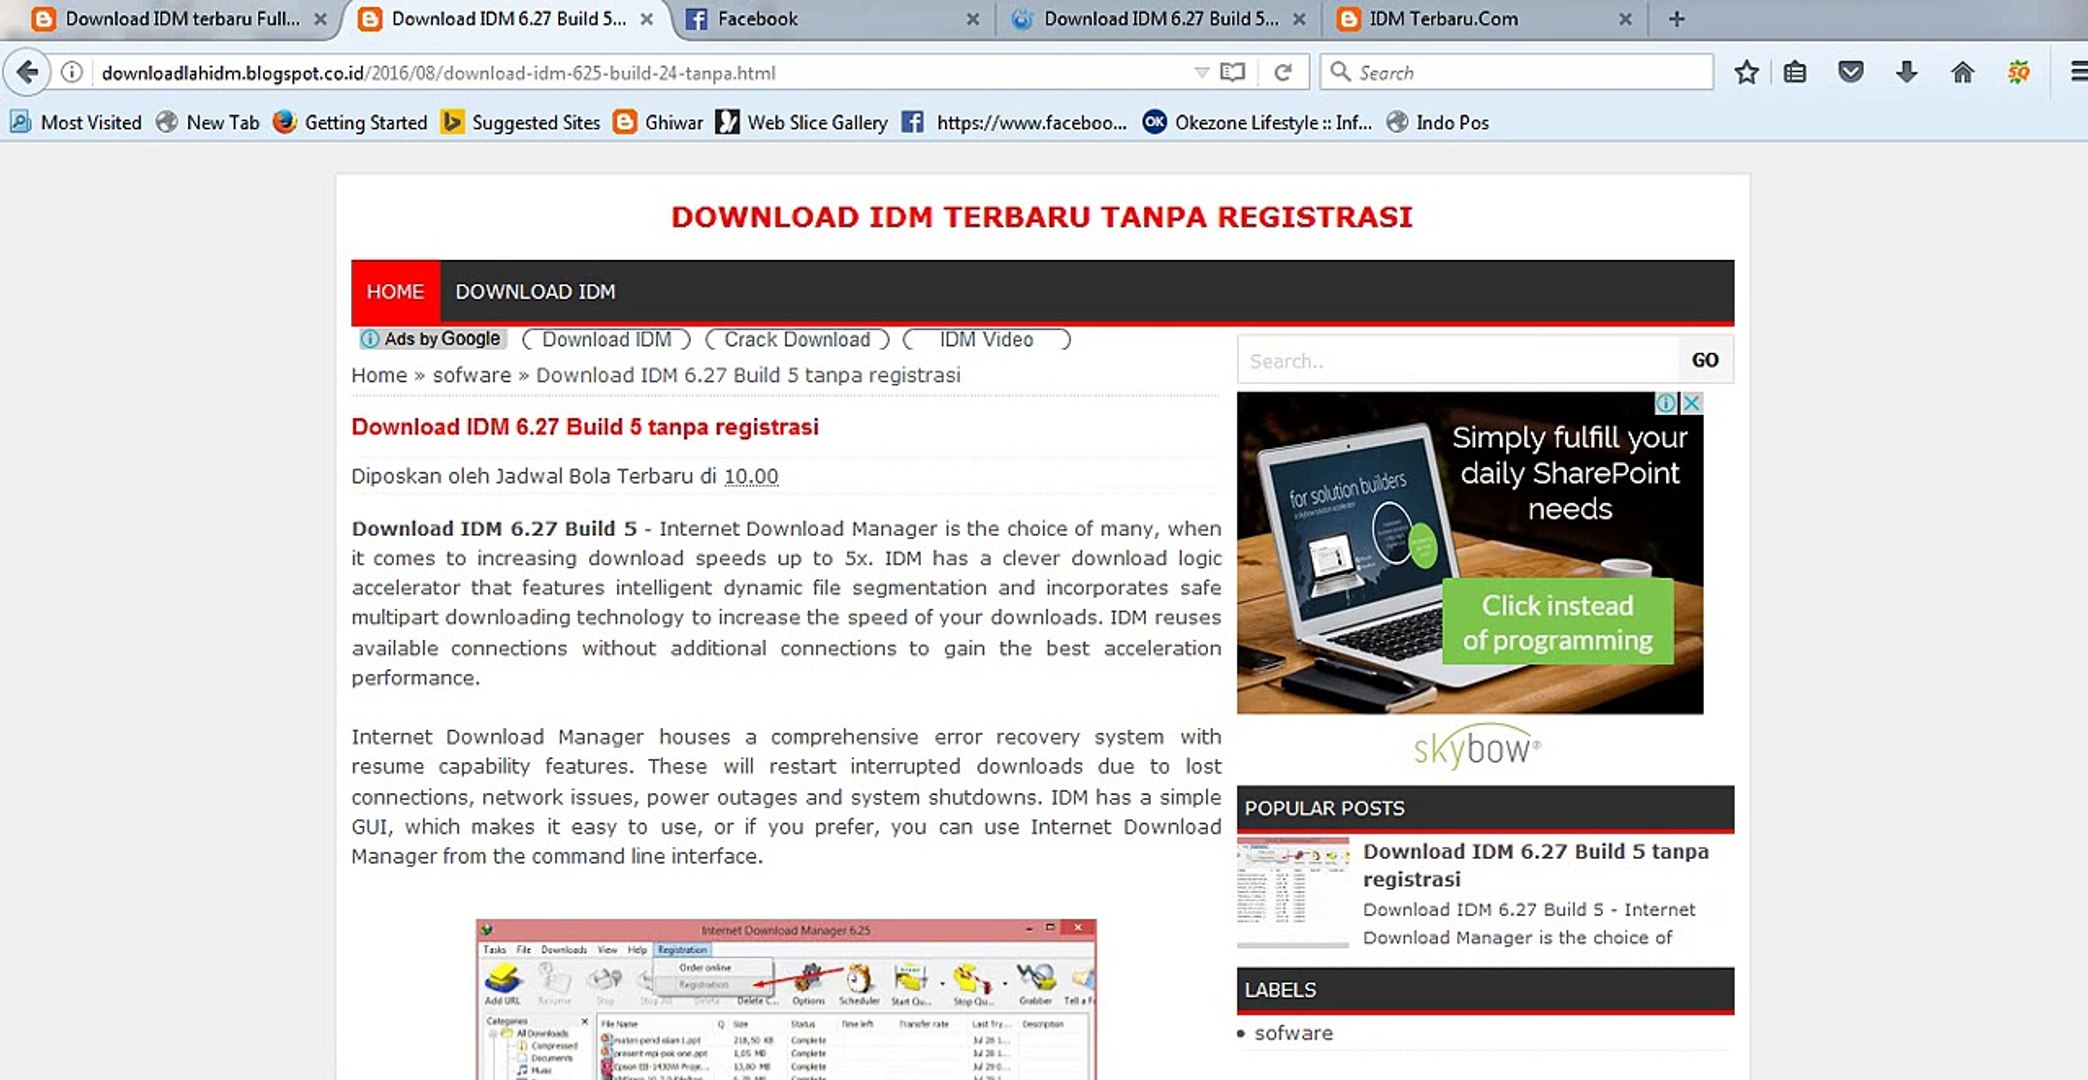Open a new tab with the plus button
This screenshot has height=1080, width=2088.
click(x=1677, y=19)
